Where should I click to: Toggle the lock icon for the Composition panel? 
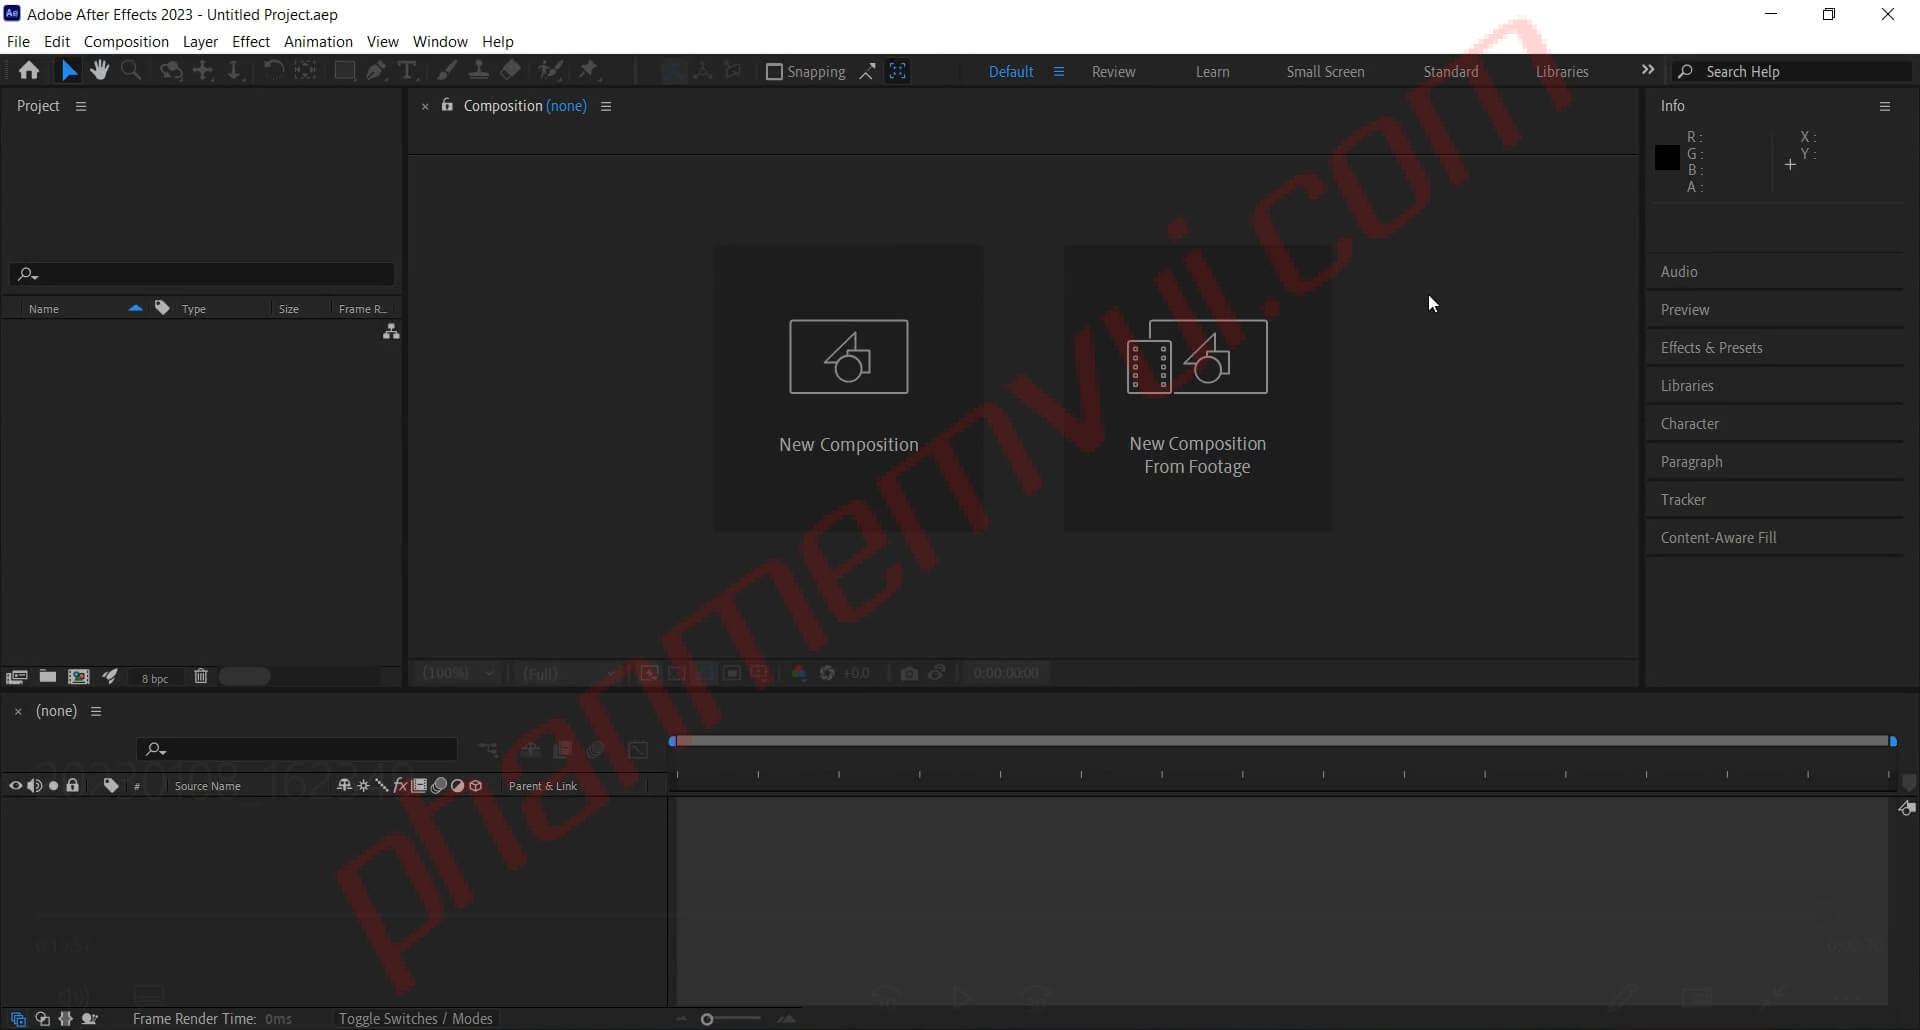[447, 106]
